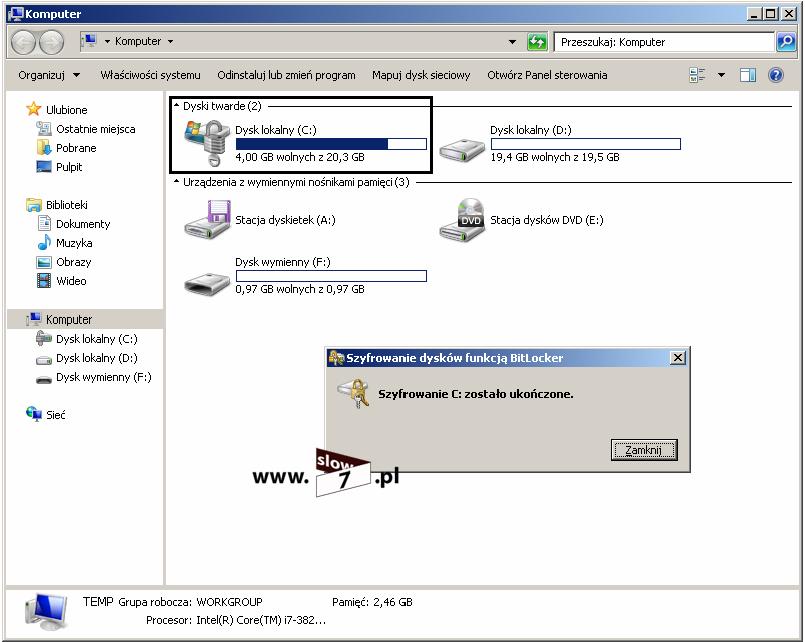Go back with the Back arrow button
Screen dimensions: 805x642
[x=23, y=42]
